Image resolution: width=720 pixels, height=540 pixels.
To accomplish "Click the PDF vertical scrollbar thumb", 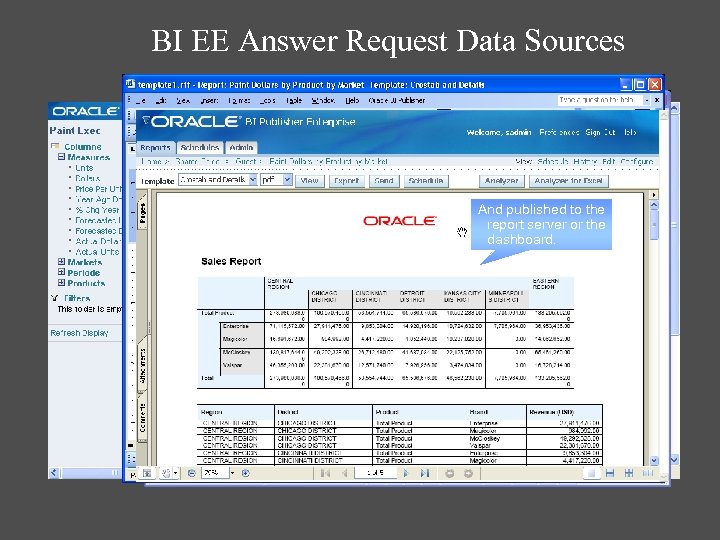I will (x=654, y=226).
